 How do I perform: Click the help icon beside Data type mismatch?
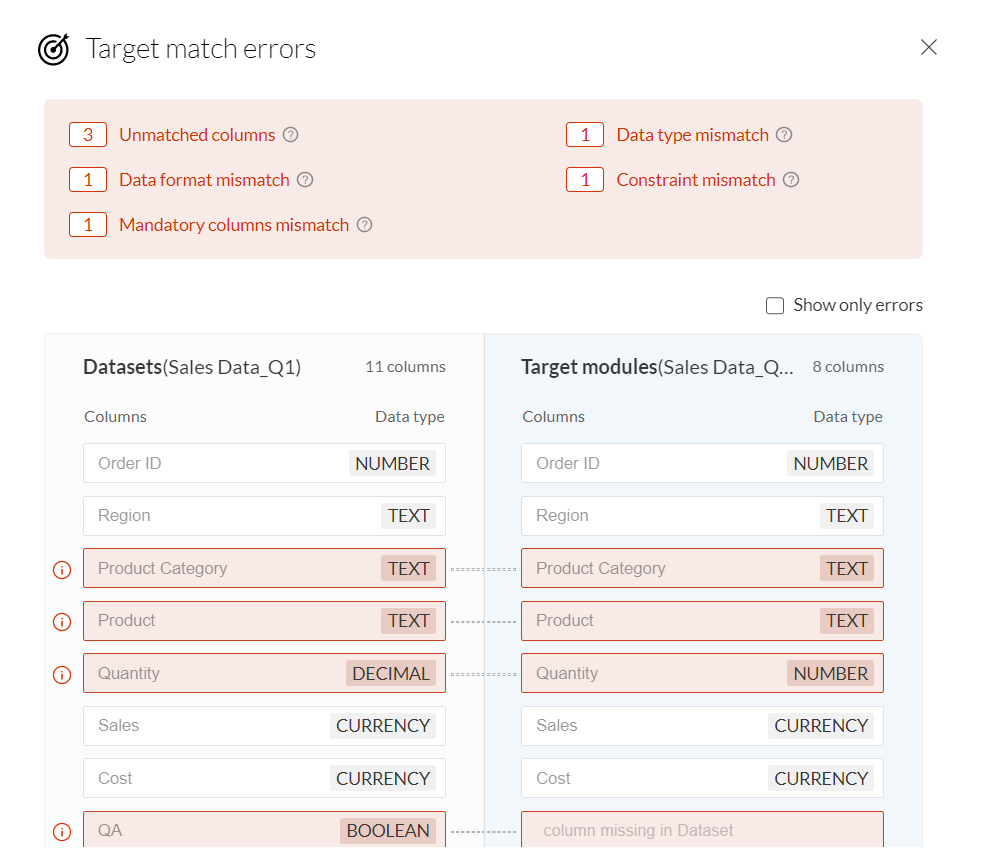tap(784, 135)
